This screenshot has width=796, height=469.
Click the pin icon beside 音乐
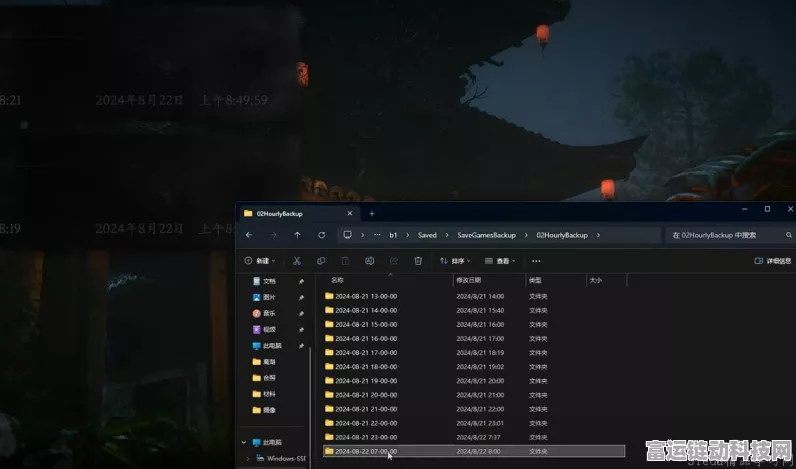pyautogui.click(x=301, y=314)
